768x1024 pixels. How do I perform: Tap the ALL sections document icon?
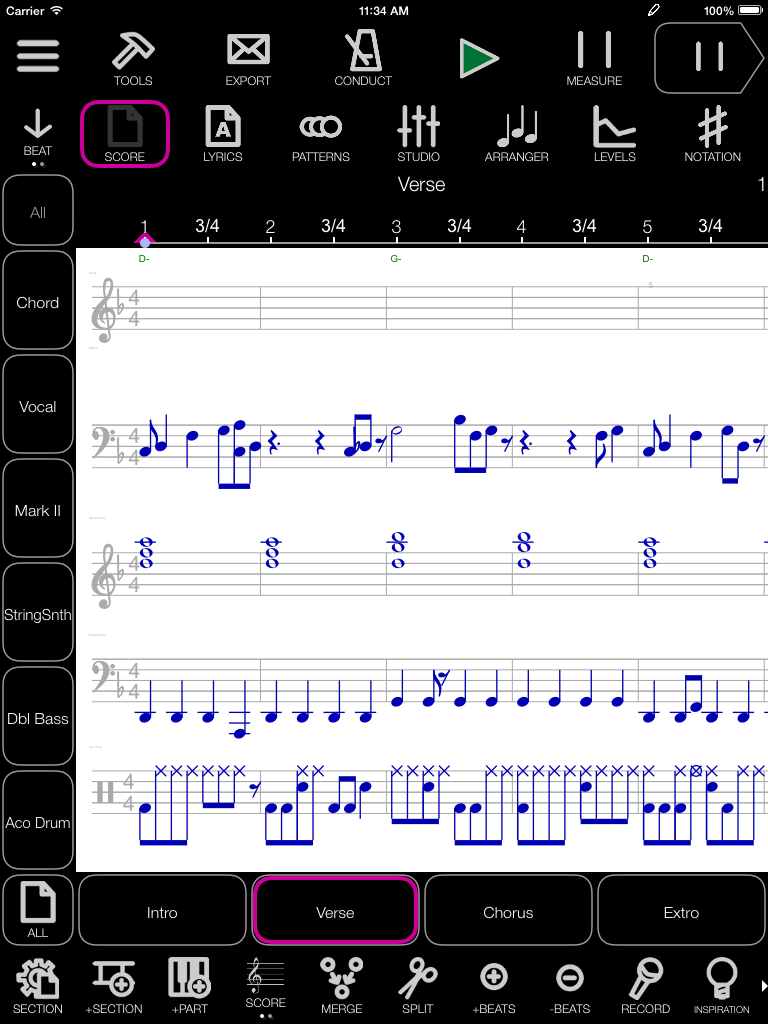pyautogui.click(x=38, y=910)
